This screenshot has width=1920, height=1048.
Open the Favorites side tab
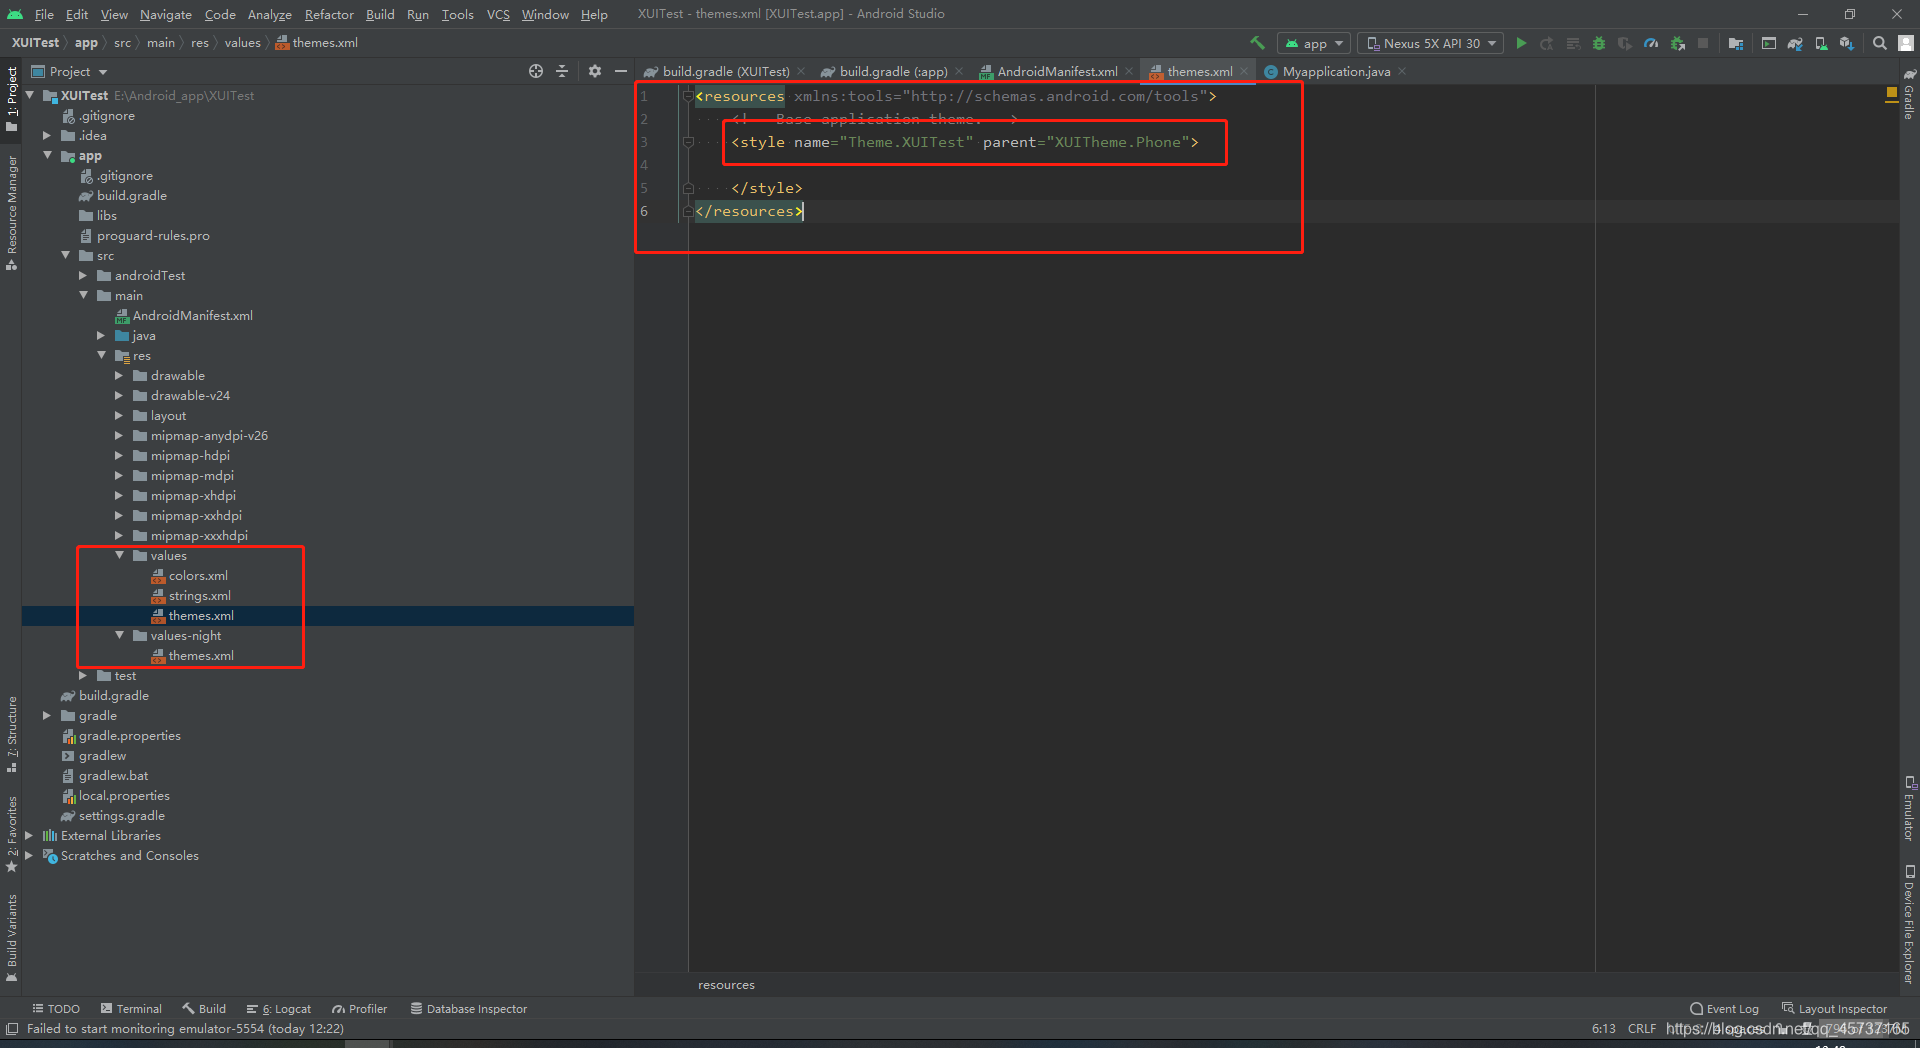coord(11,833)
